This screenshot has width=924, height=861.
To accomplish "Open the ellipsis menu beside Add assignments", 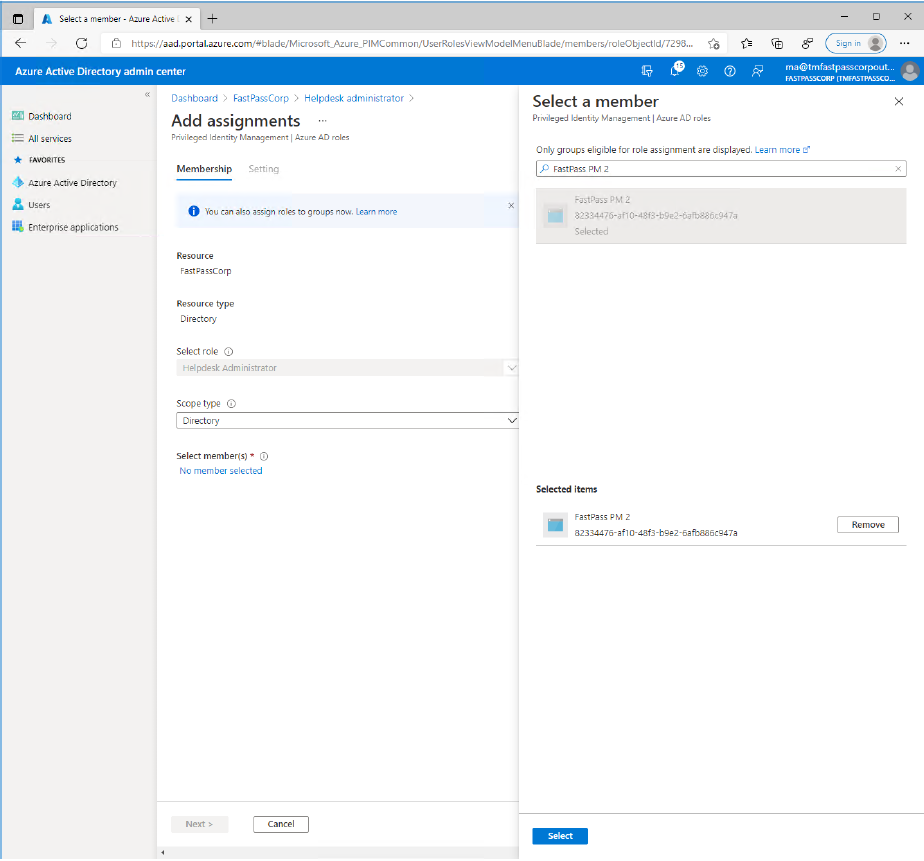I will coord(322,121).
